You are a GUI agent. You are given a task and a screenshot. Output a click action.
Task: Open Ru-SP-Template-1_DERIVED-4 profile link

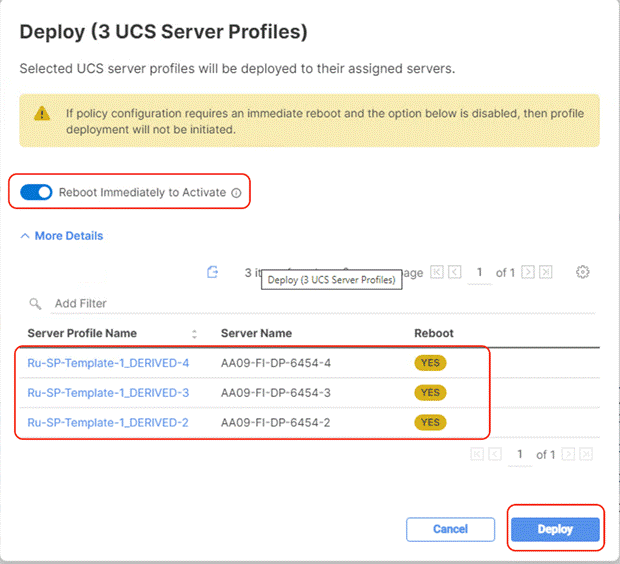pos(108,363)
